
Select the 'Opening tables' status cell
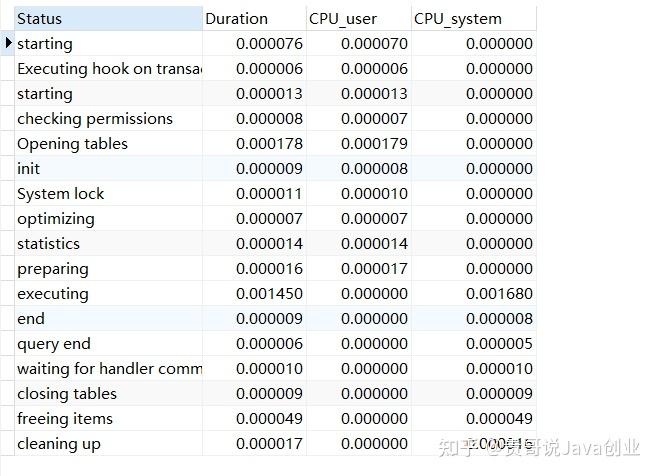pyautogui.click(x=72, y=144)
